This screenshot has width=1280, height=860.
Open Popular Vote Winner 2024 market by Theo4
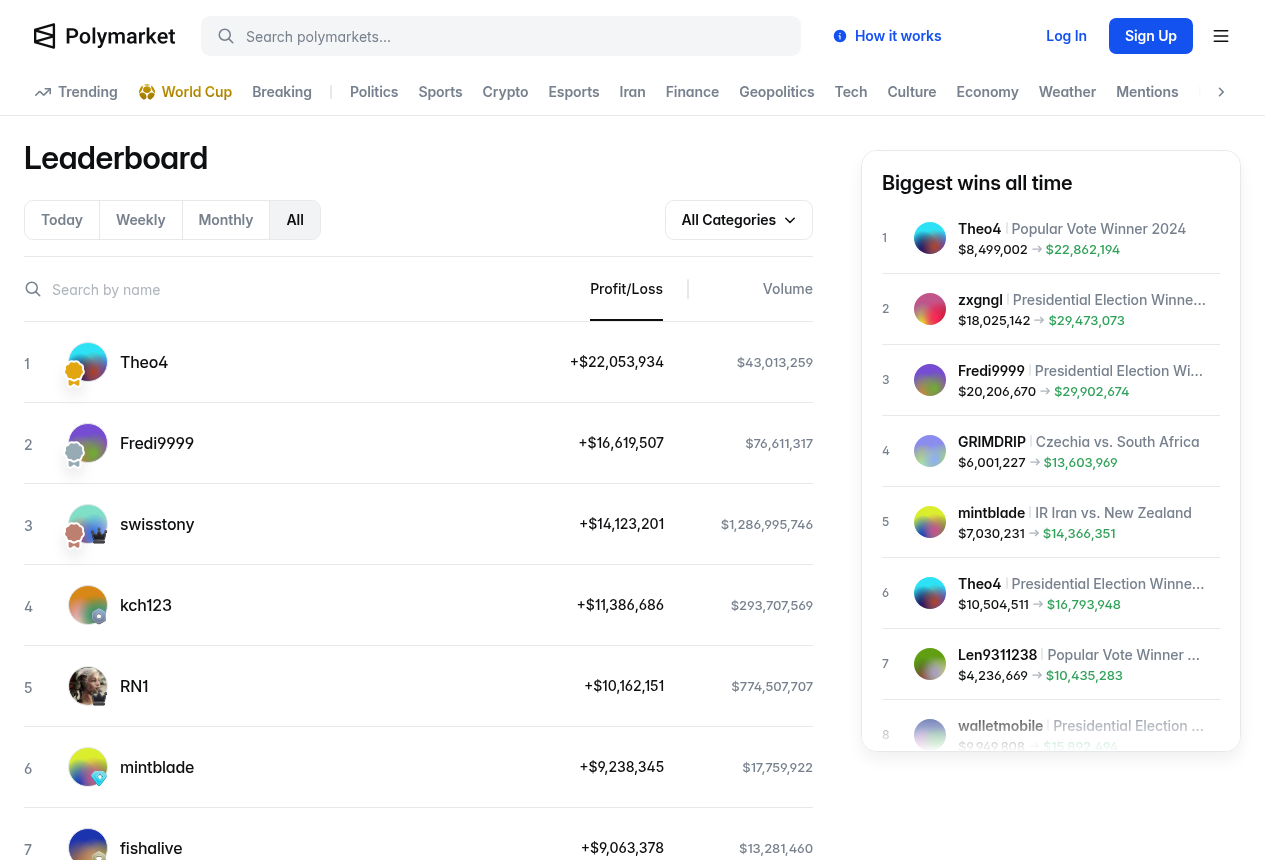[x=1099, y=229]
